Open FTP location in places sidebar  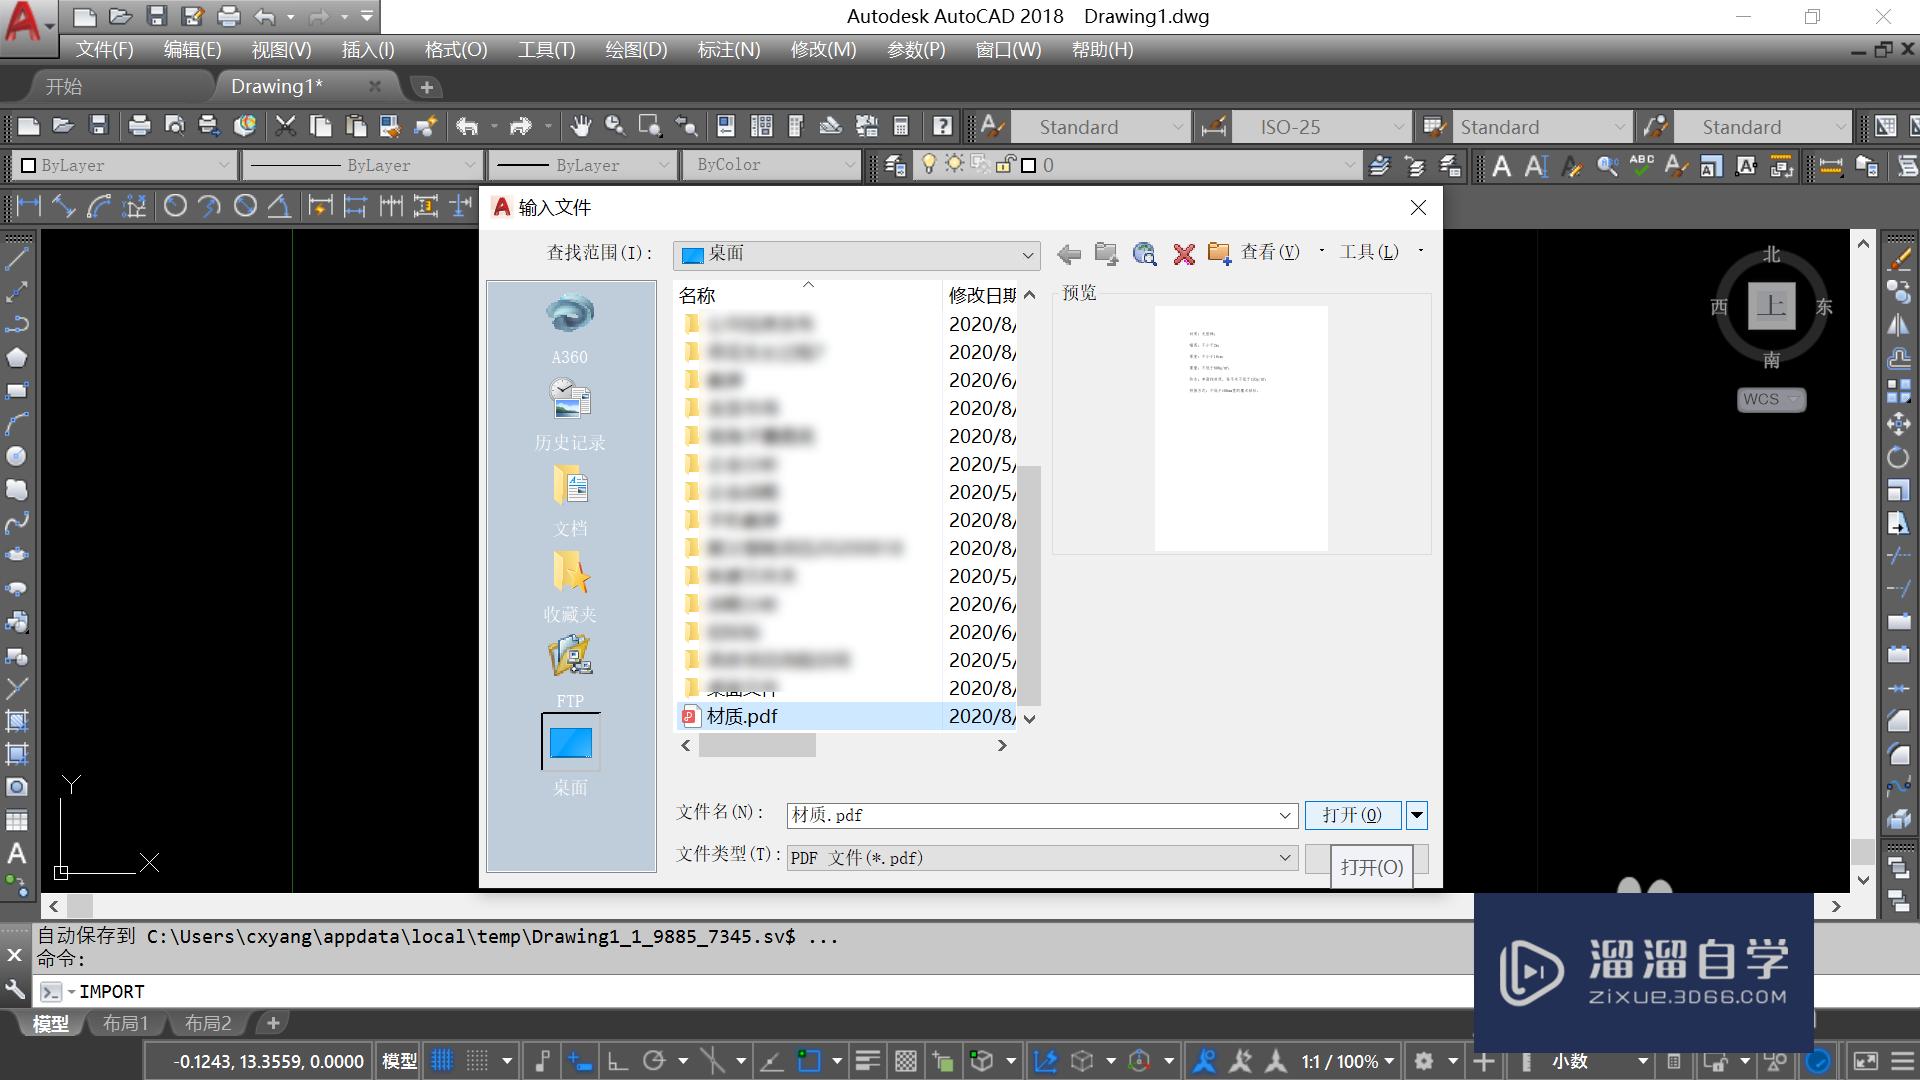point(570,672)
